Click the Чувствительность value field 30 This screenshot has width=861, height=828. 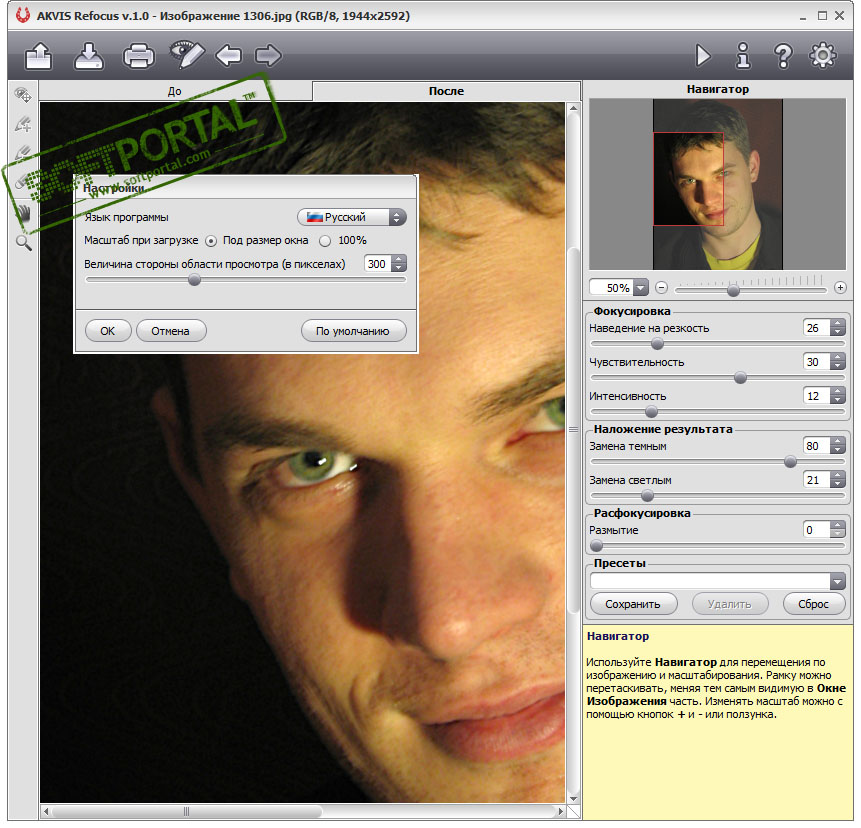click(817, 362)
